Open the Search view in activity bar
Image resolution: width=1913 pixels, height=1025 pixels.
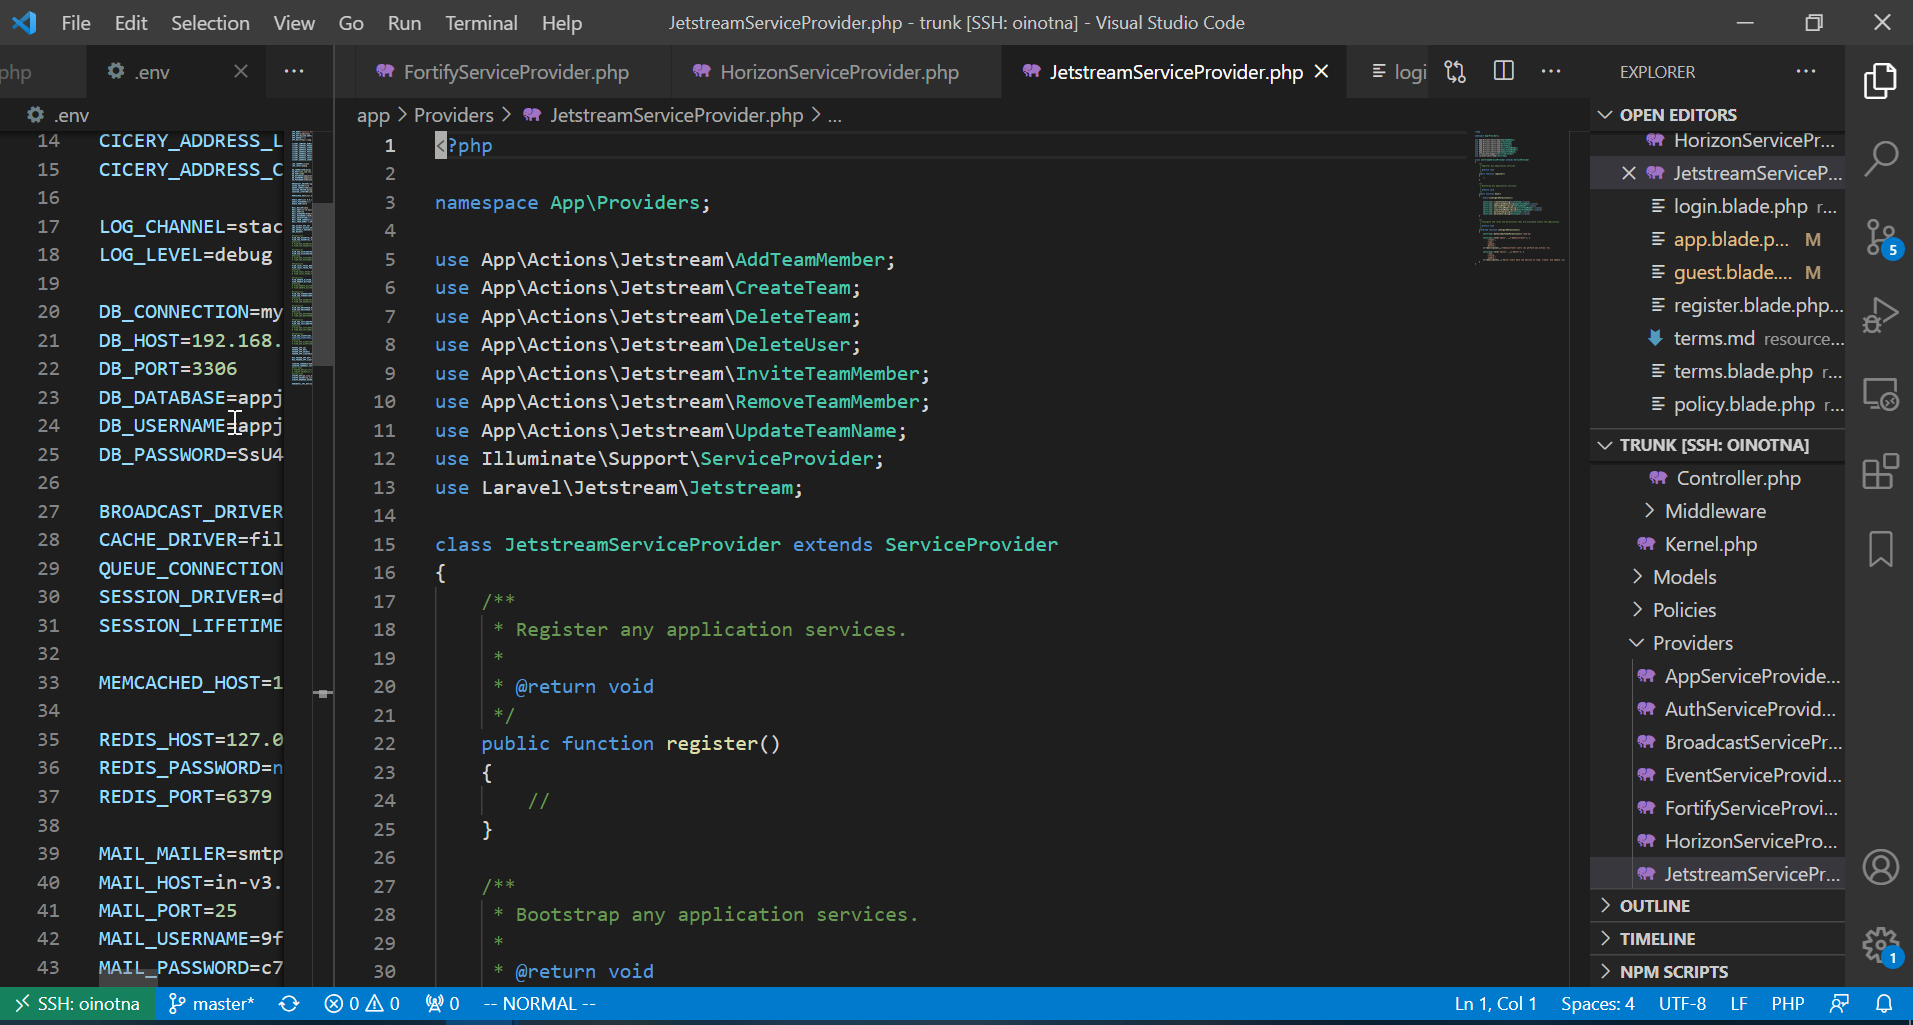[x=1880, y=158]
